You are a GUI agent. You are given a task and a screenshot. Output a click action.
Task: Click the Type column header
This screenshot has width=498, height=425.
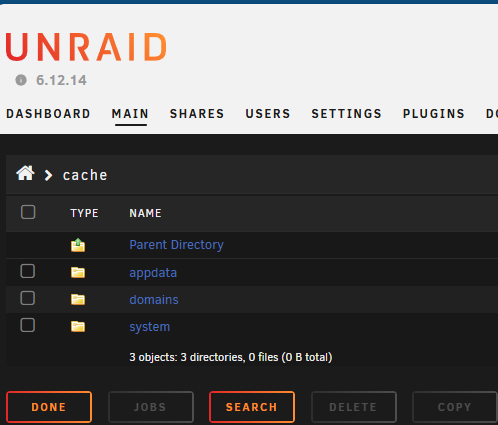[x=84, y=213]
